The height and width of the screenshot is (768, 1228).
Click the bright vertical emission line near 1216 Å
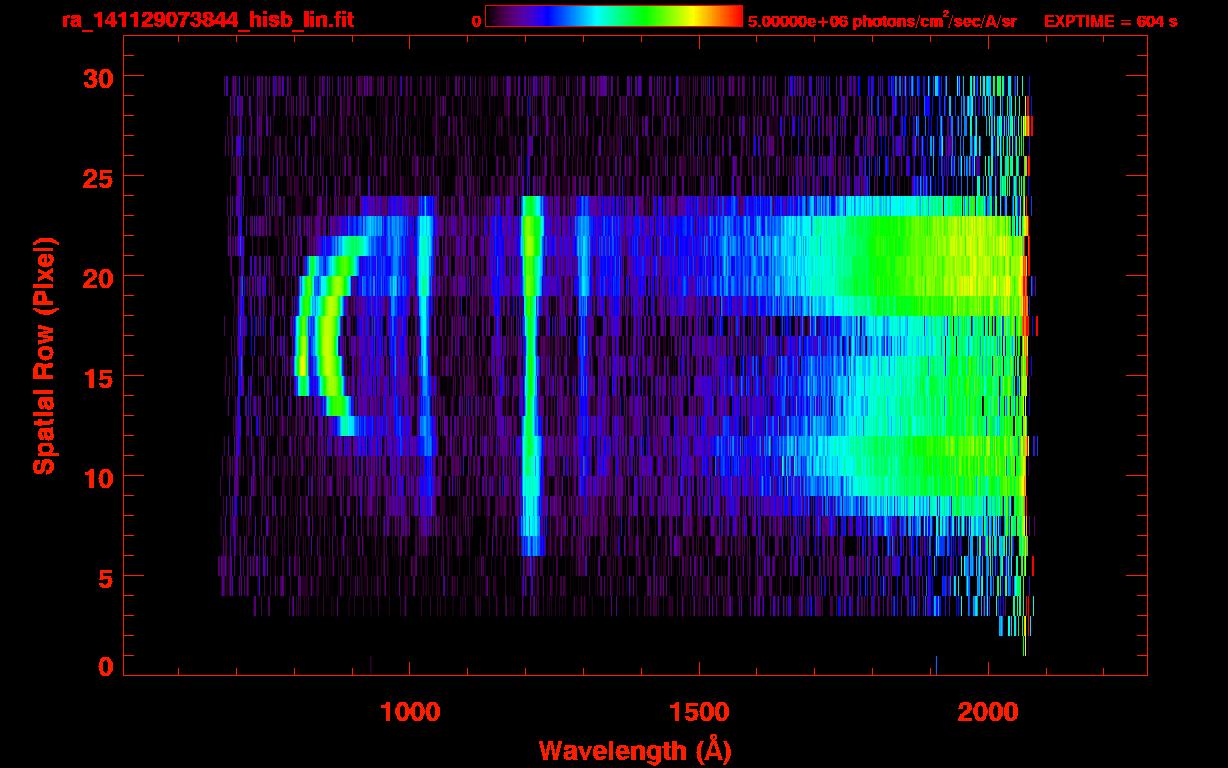click(531, 375)
